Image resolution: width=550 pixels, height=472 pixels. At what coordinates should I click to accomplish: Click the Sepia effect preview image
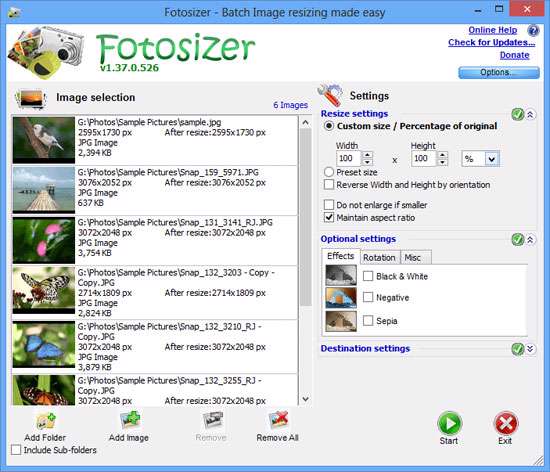(x=341, y=321)
